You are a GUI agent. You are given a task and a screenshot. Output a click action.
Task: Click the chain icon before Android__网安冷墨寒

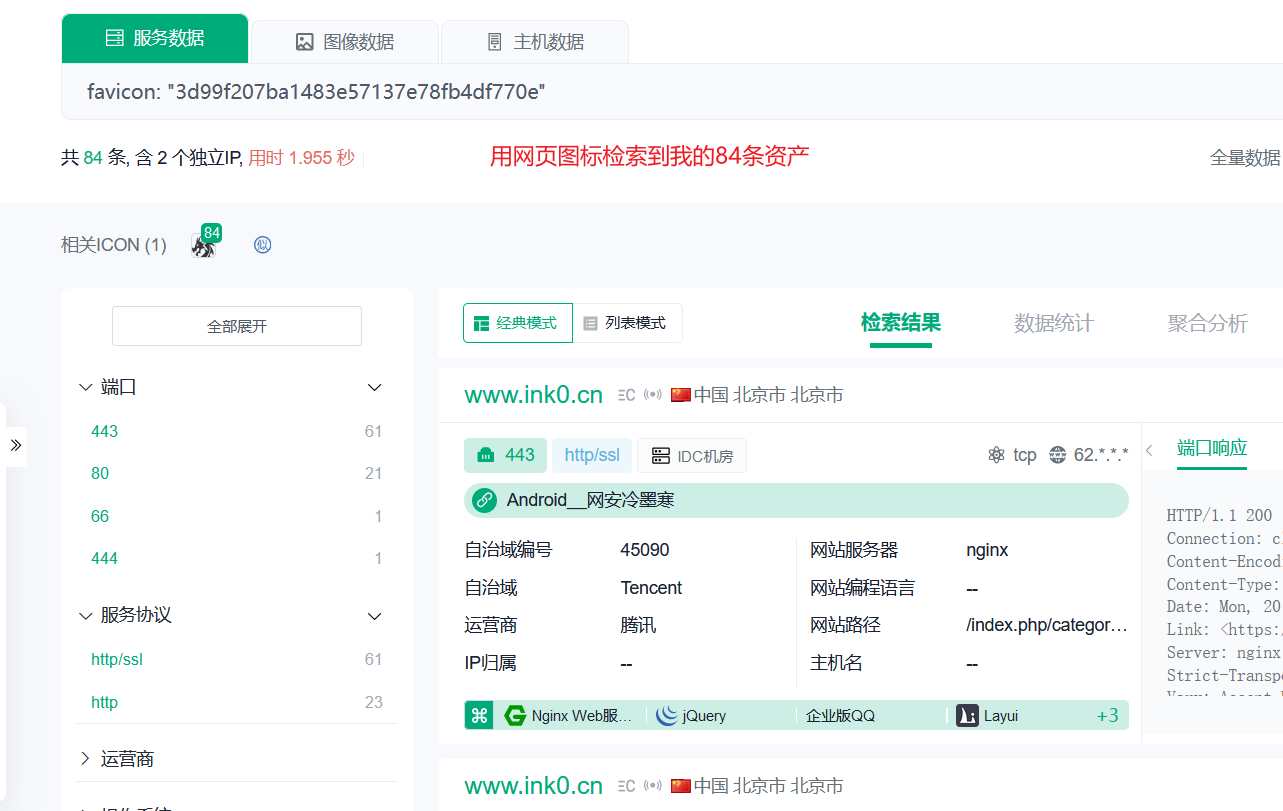(x=484, y=500)
